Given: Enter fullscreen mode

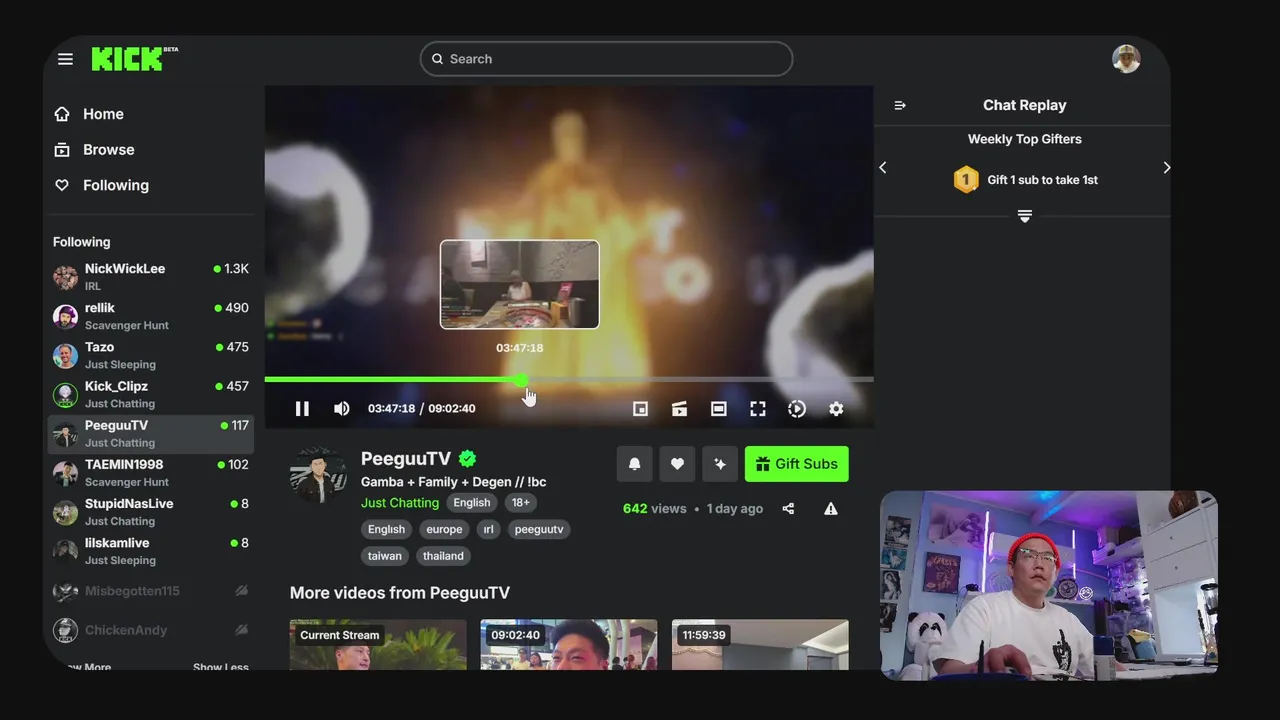Looking at the screenshot, I should tap(758, 408).
